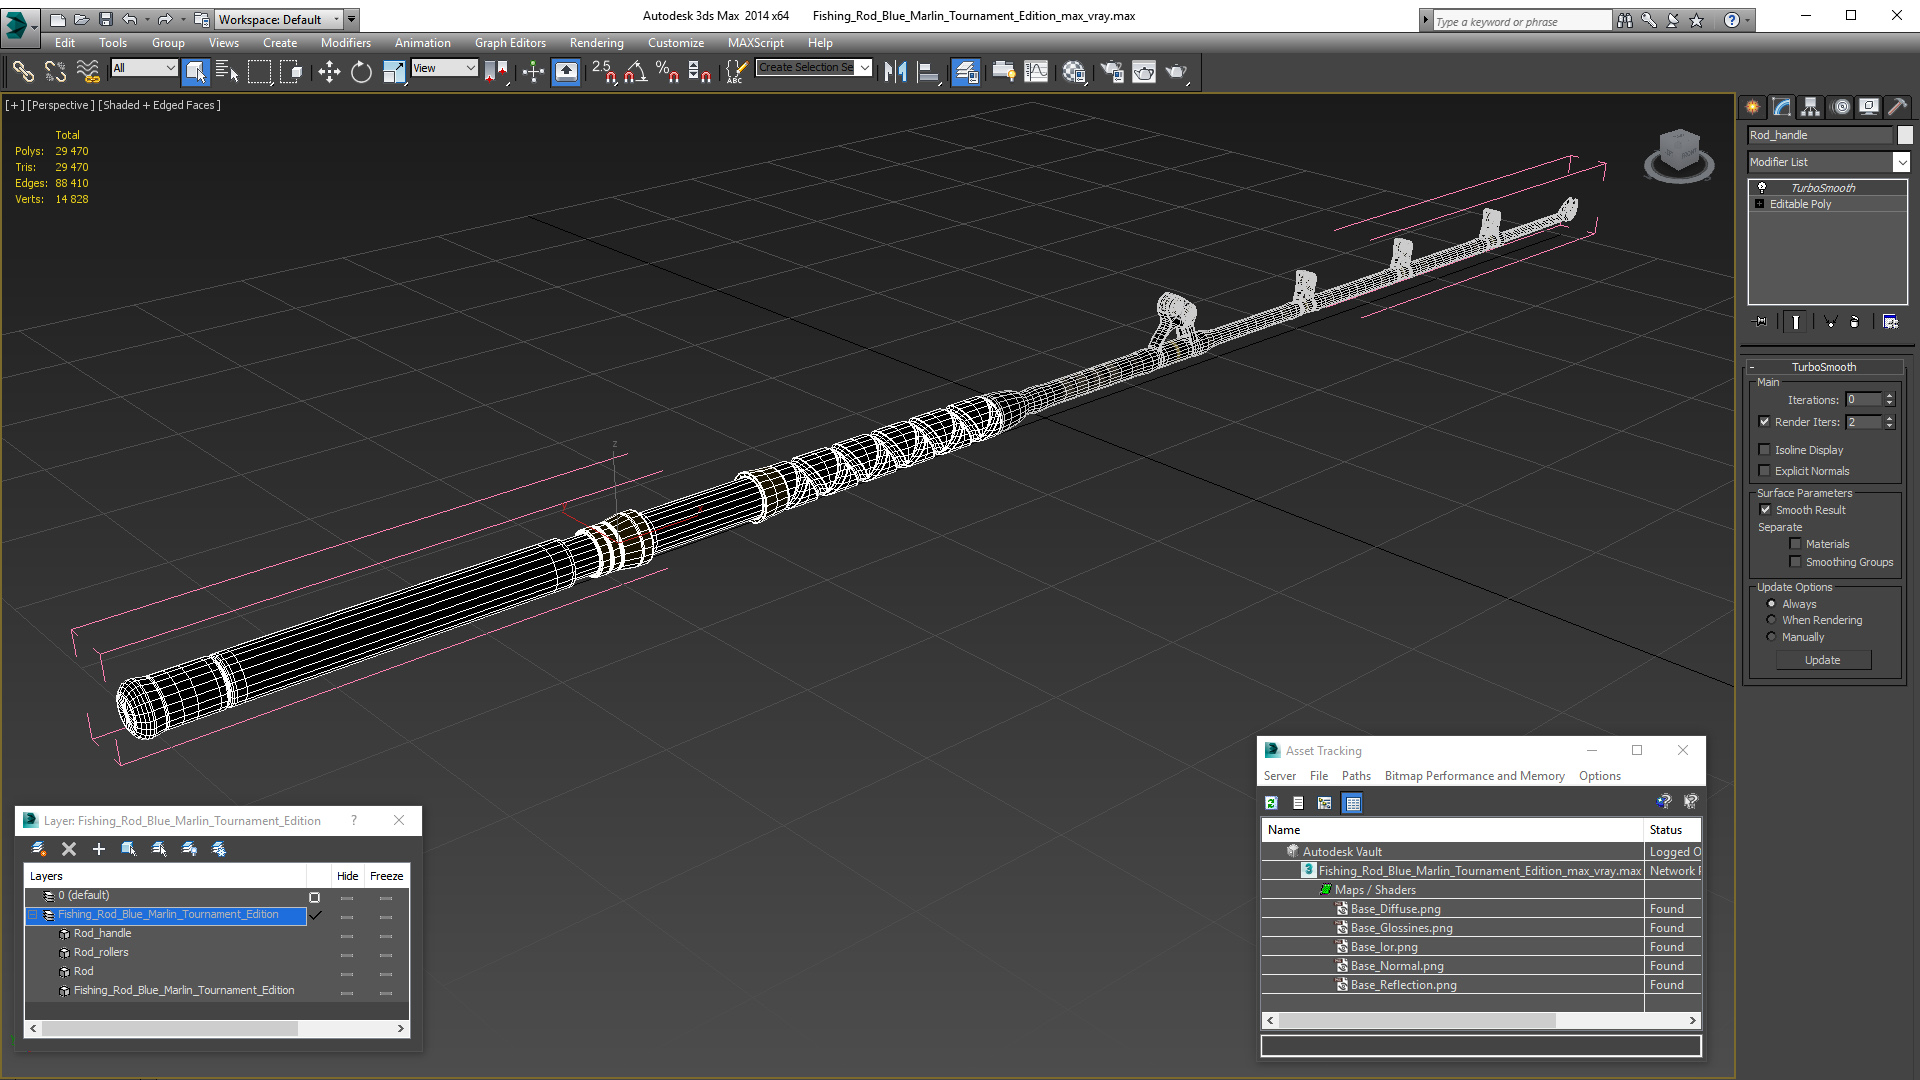Image resolution: width=1920 pixels, height=1080 pixels.
Task: Select When Rendering update option
Action: (x=1772, y=620)
